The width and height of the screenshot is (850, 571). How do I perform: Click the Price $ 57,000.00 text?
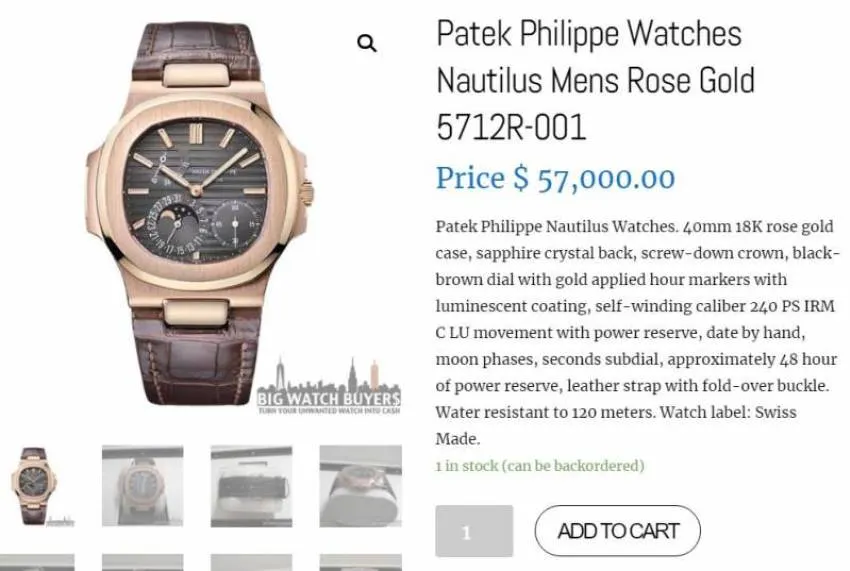[556, 178]
